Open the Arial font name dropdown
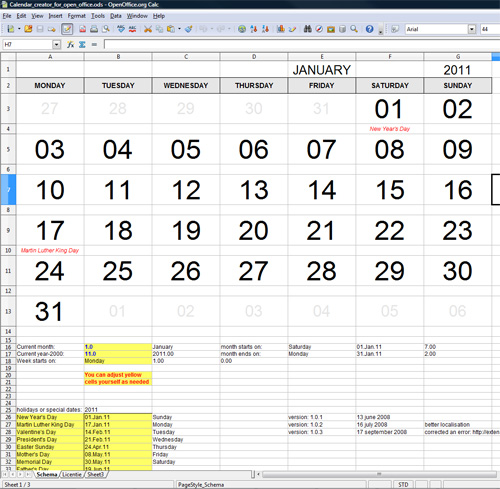The width and height of the screenshot is (500, 489). (x=472, y=29)
